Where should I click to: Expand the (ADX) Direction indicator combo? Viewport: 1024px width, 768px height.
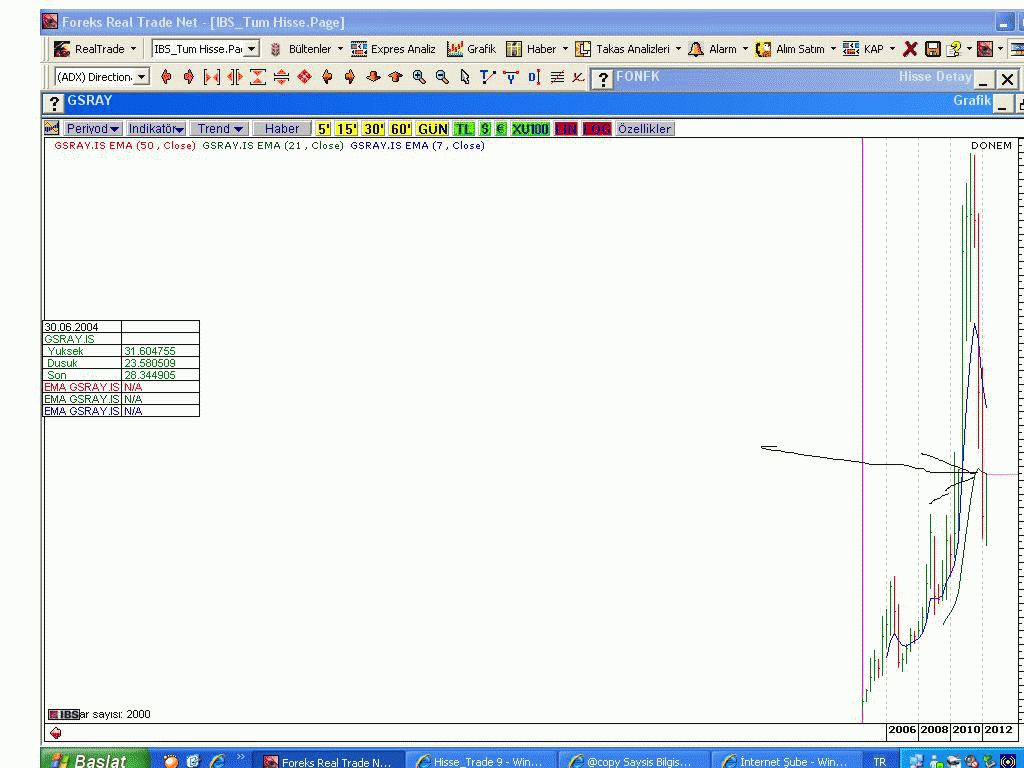pos(142,77)
